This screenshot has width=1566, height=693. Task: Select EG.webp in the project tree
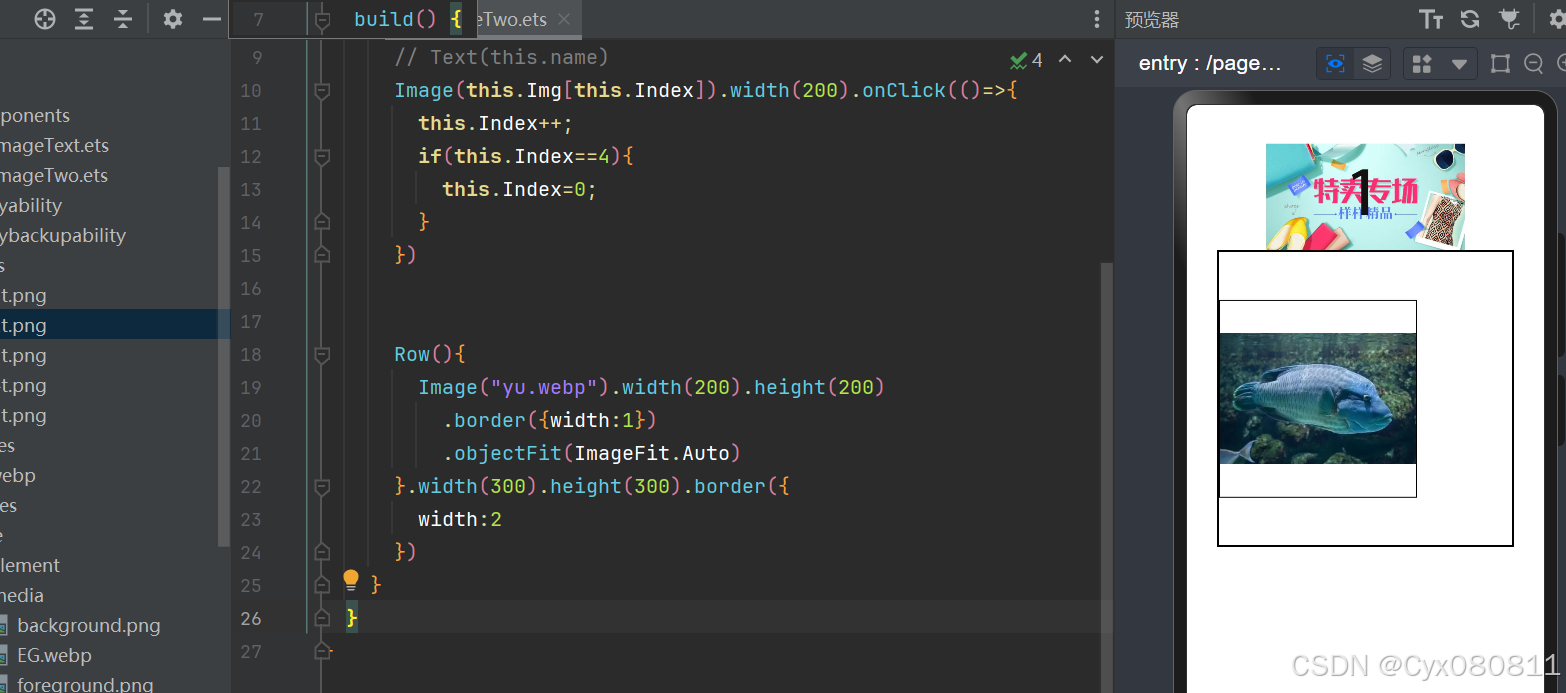[54, 655]
